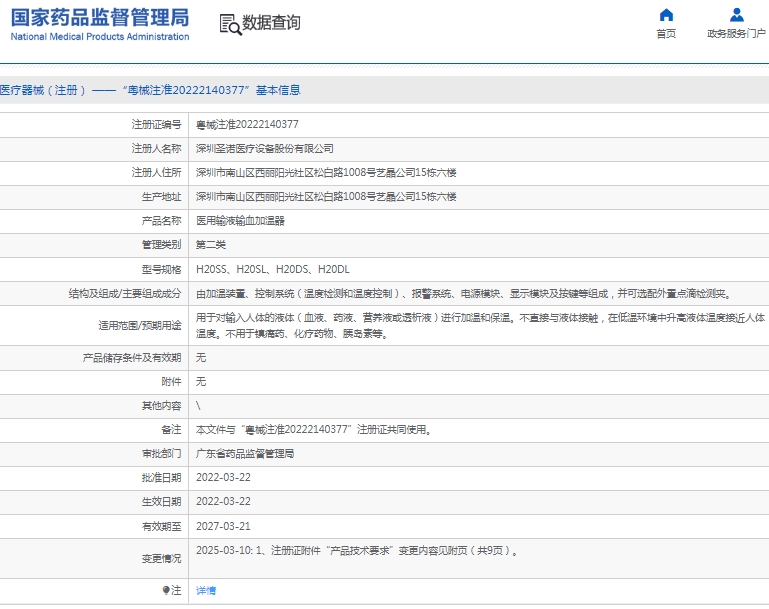Click the 国家药品监督管理局 logo title
Image resolution: width=769 pixels, height=609 pixels.
pos(100,18)
